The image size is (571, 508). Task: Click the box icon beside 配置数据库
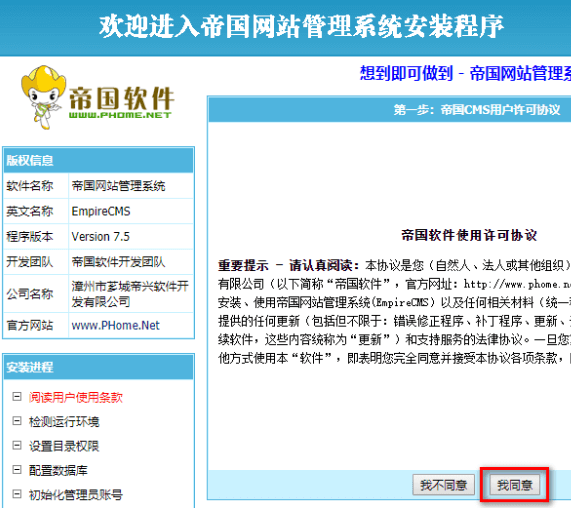(x=17, y=469)
